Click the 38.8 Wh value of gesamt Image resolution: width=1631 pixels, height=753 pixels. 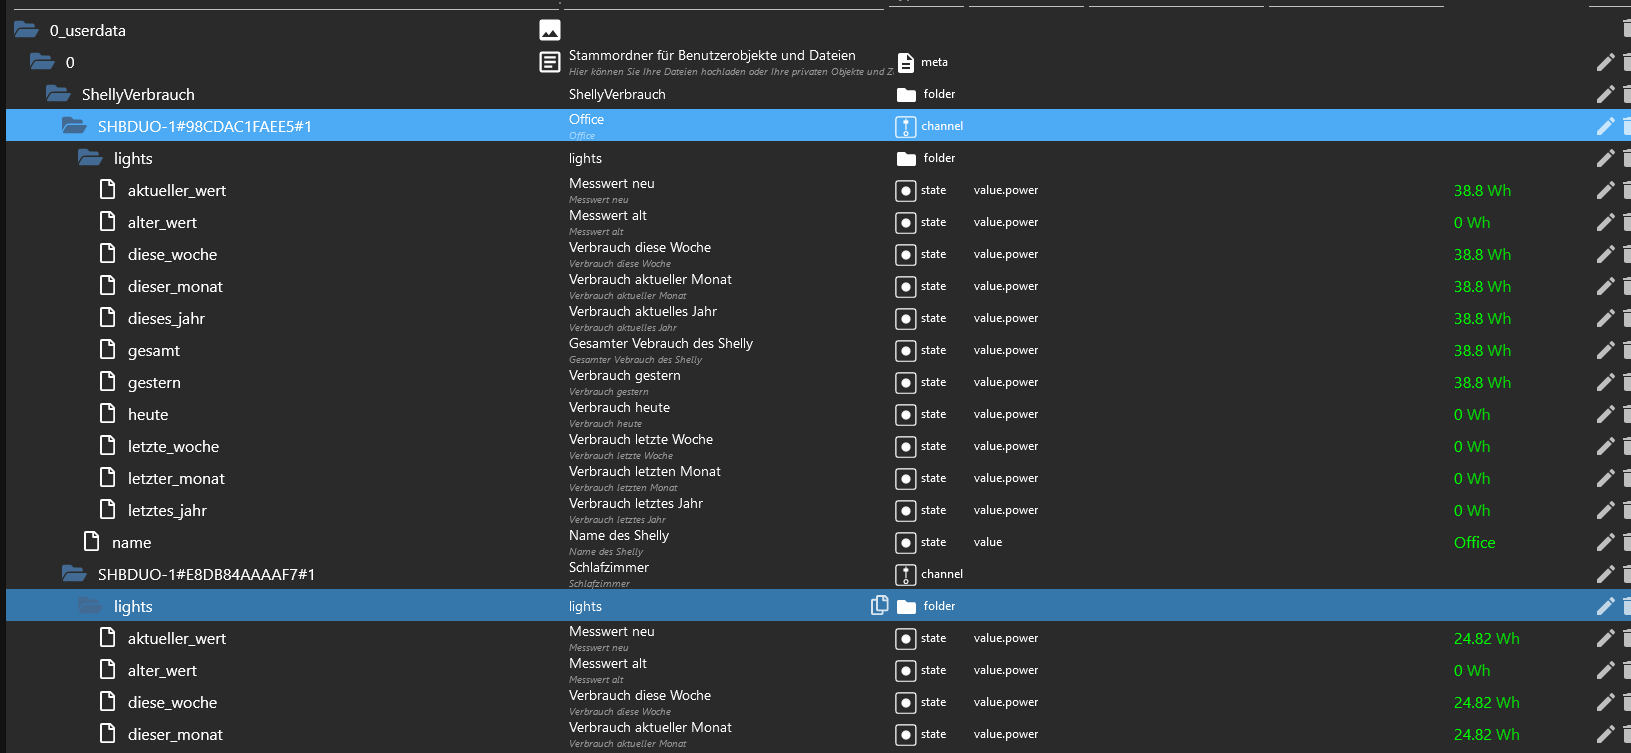[1482, 350]
